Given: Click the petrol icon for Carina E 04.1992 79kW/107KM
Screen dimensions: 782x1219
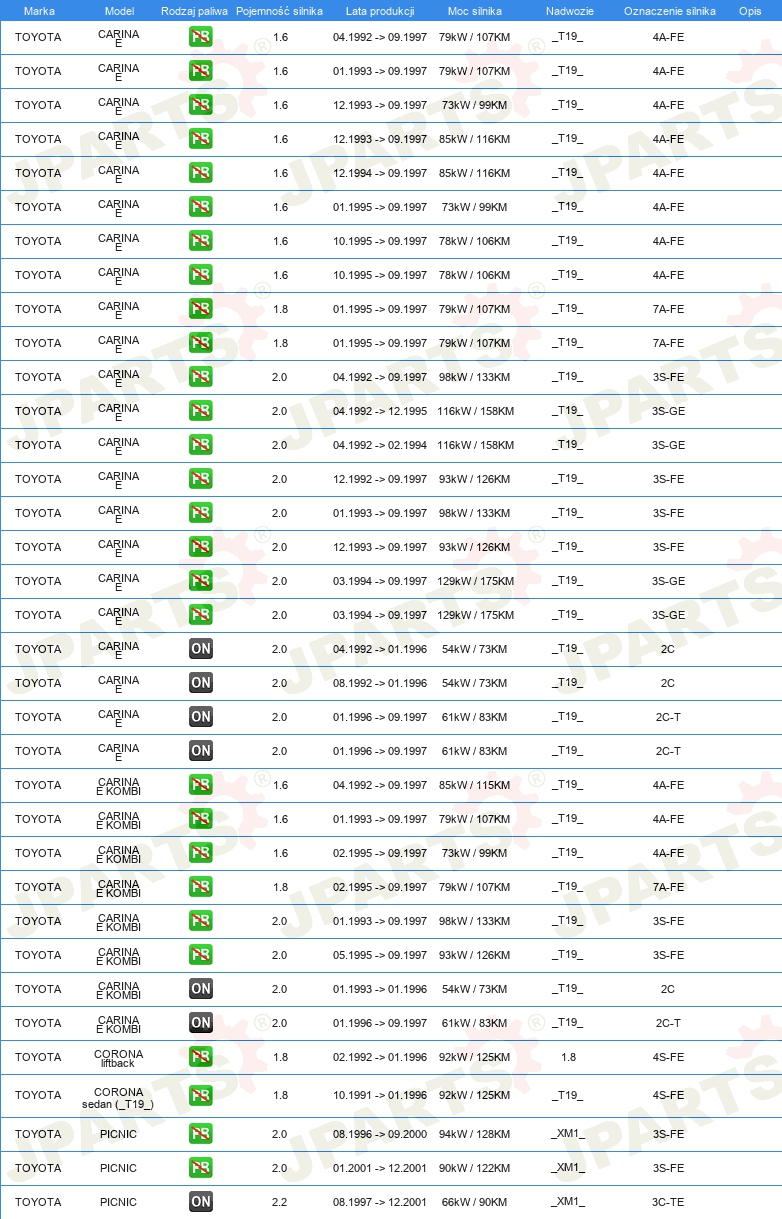Looking at the screenshot, I should click(201, 37).
